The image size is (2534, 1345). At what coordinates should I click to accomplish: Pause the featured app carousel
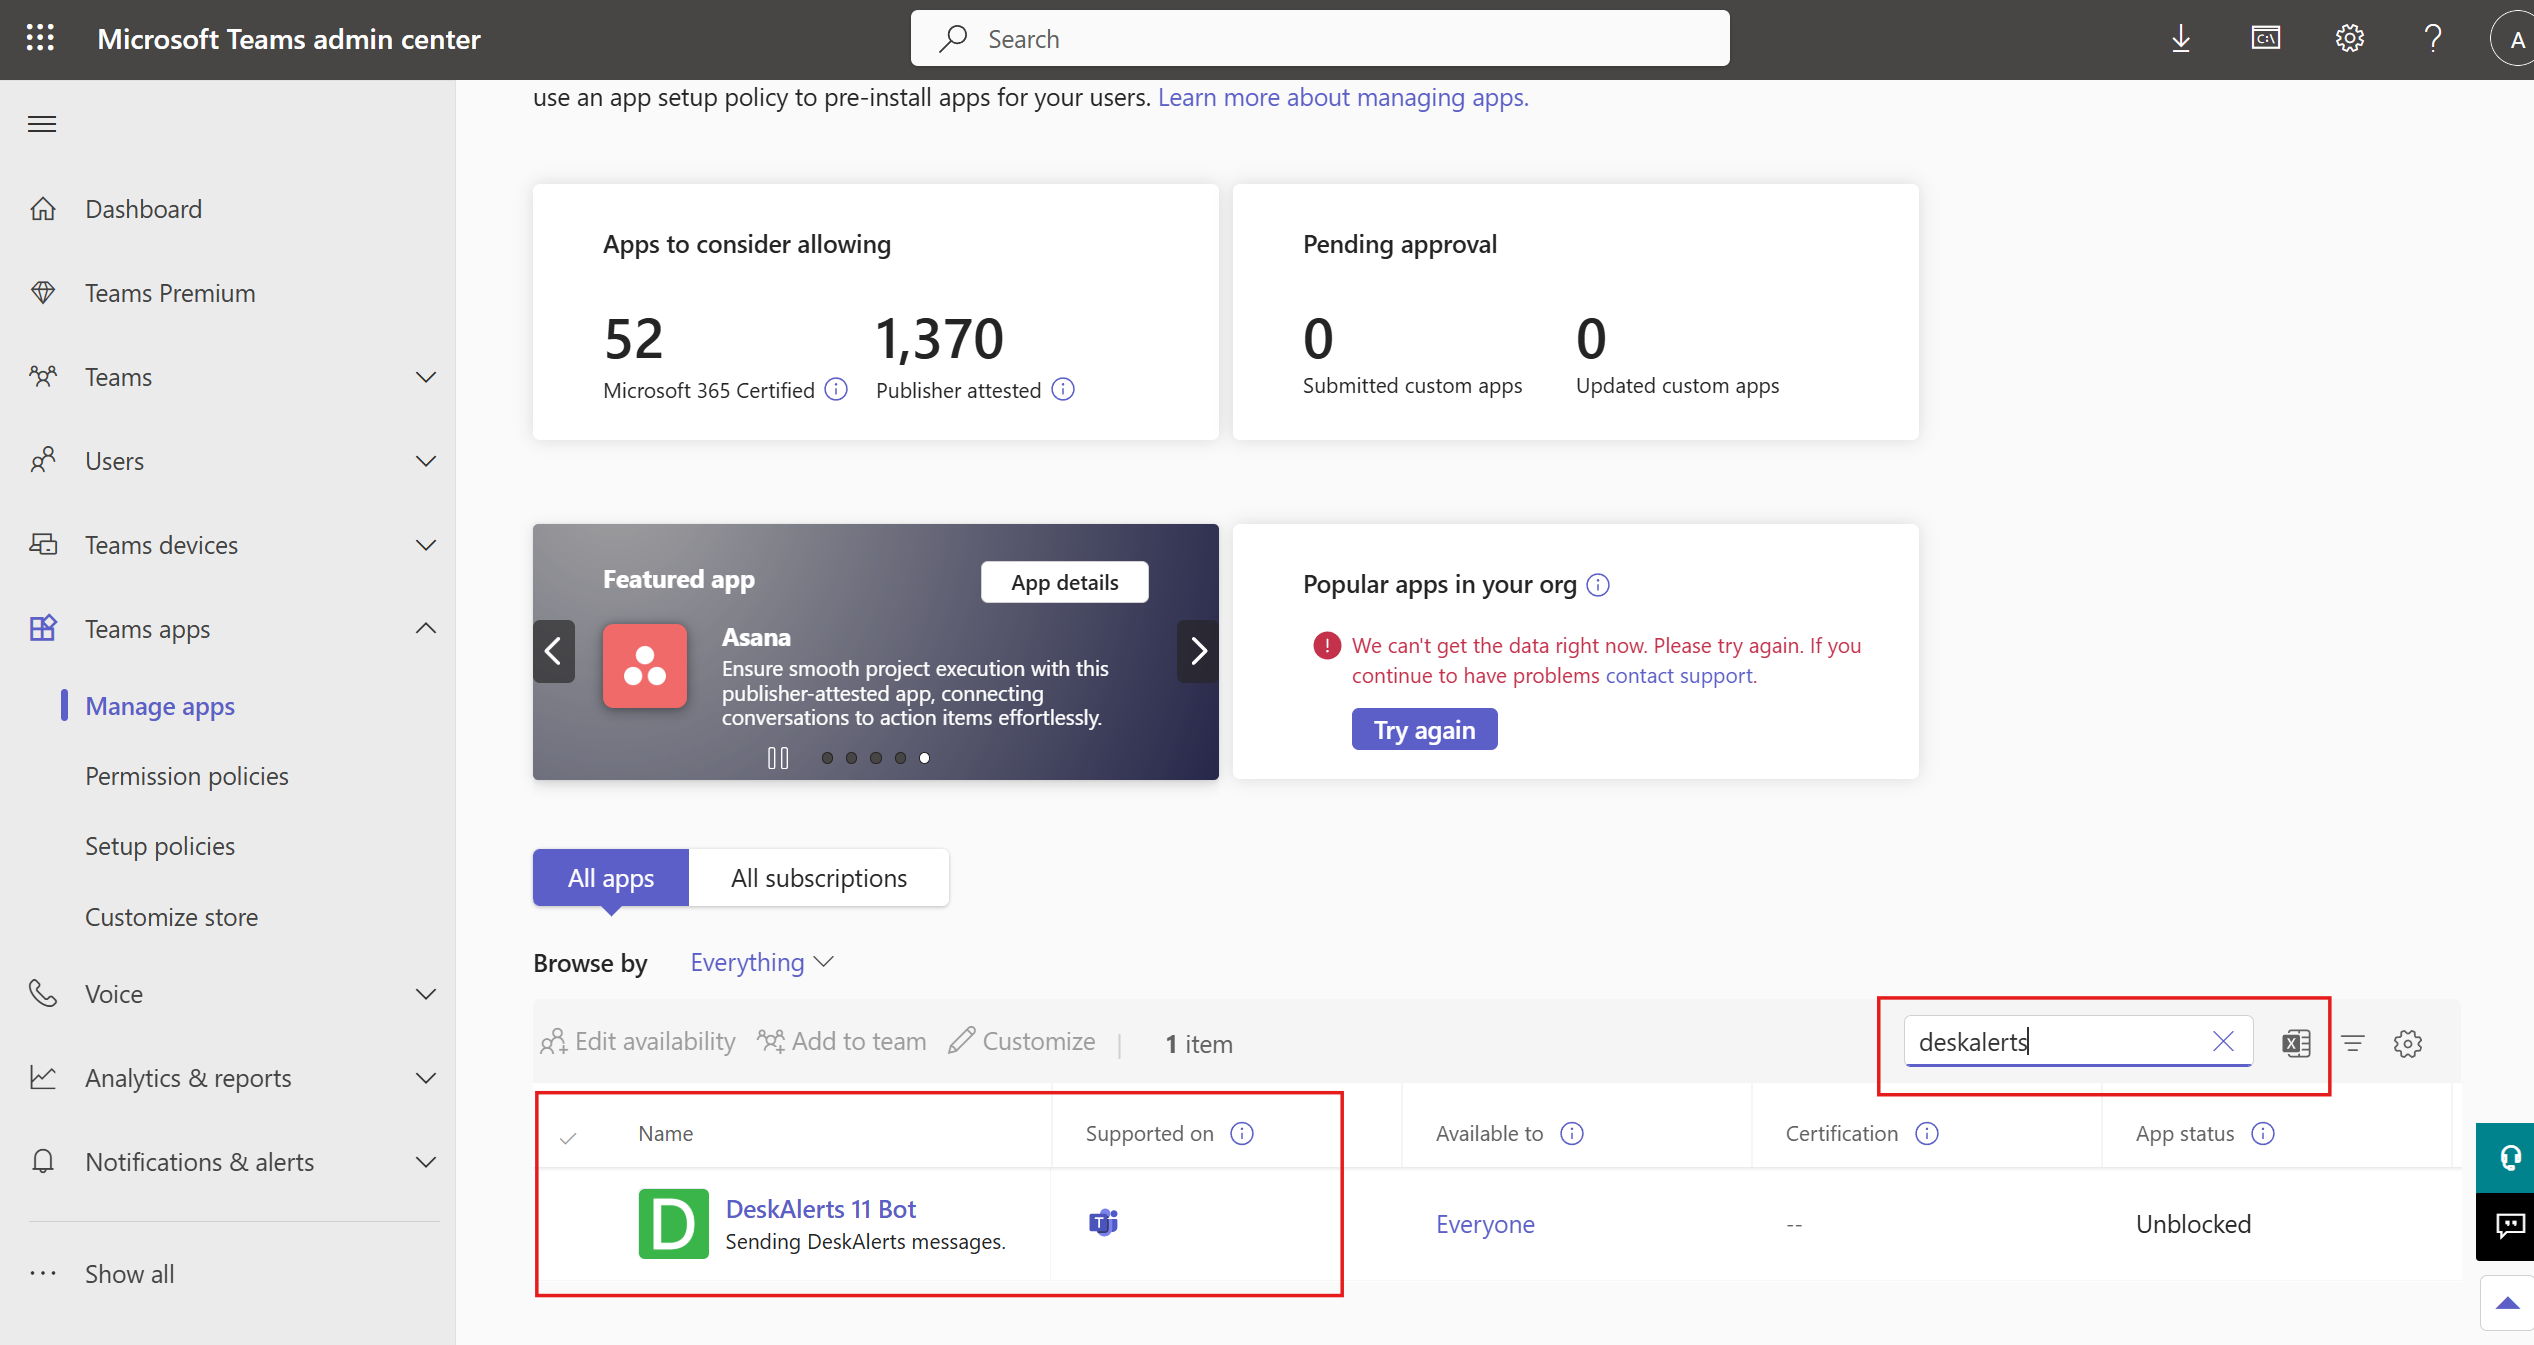click(777, 758)
